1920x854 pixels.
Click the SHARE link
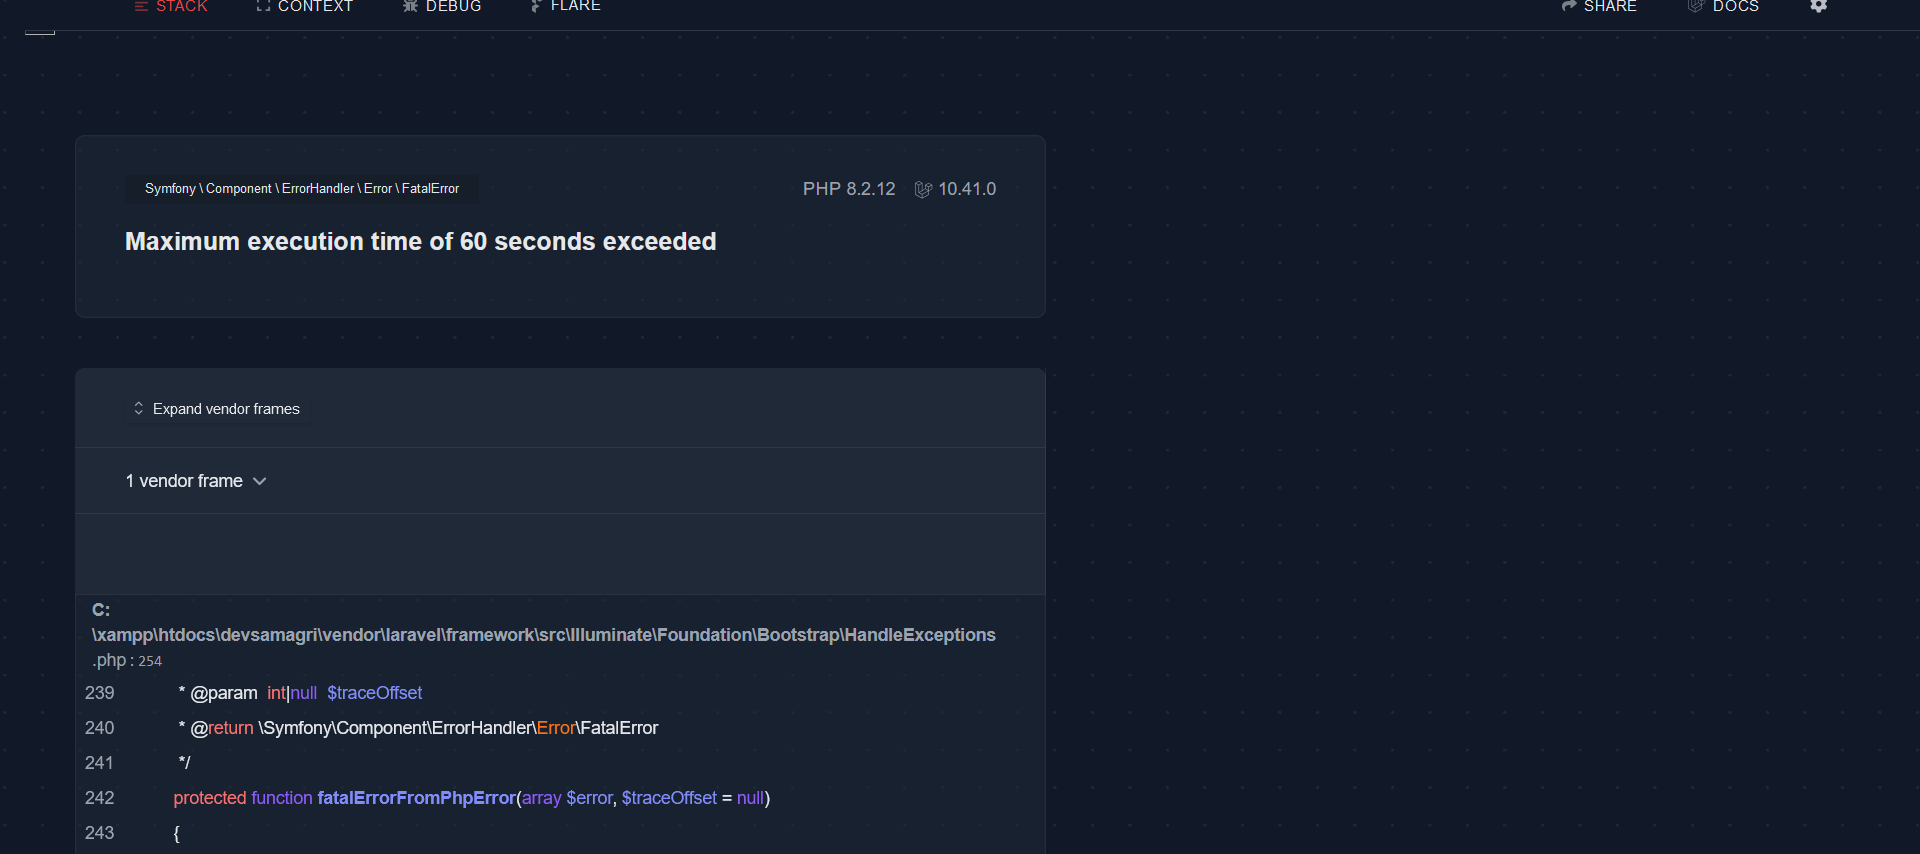1599,6
